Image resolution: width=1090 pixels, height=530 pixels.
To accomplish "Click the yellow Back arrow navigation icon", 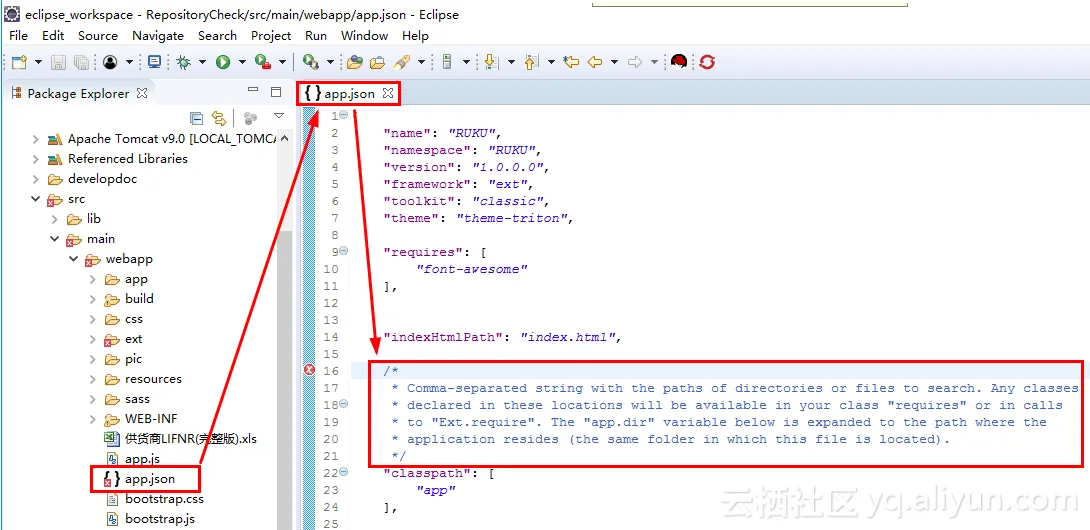I will tap(595, 62).
